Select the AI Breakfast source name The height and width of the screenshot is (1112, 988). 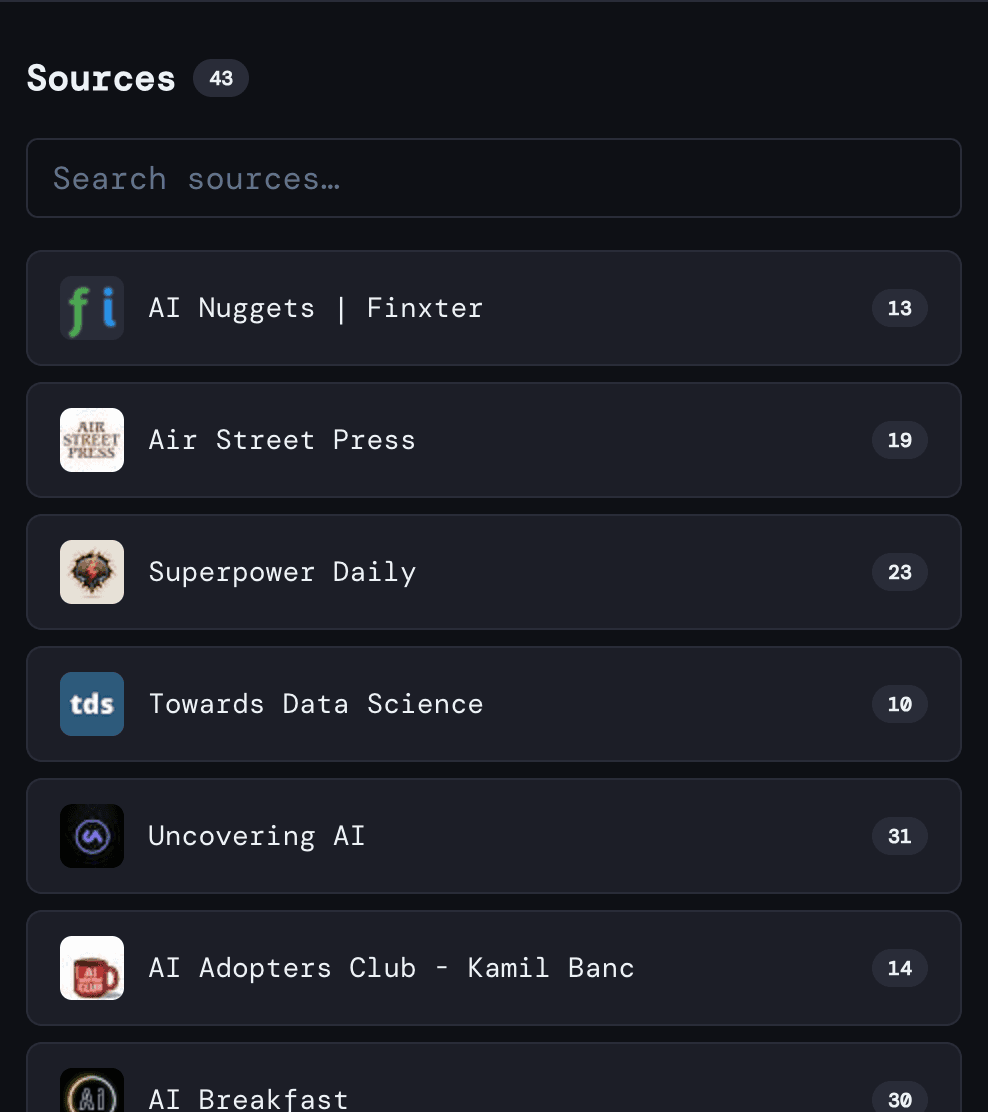click(248, 1099)
